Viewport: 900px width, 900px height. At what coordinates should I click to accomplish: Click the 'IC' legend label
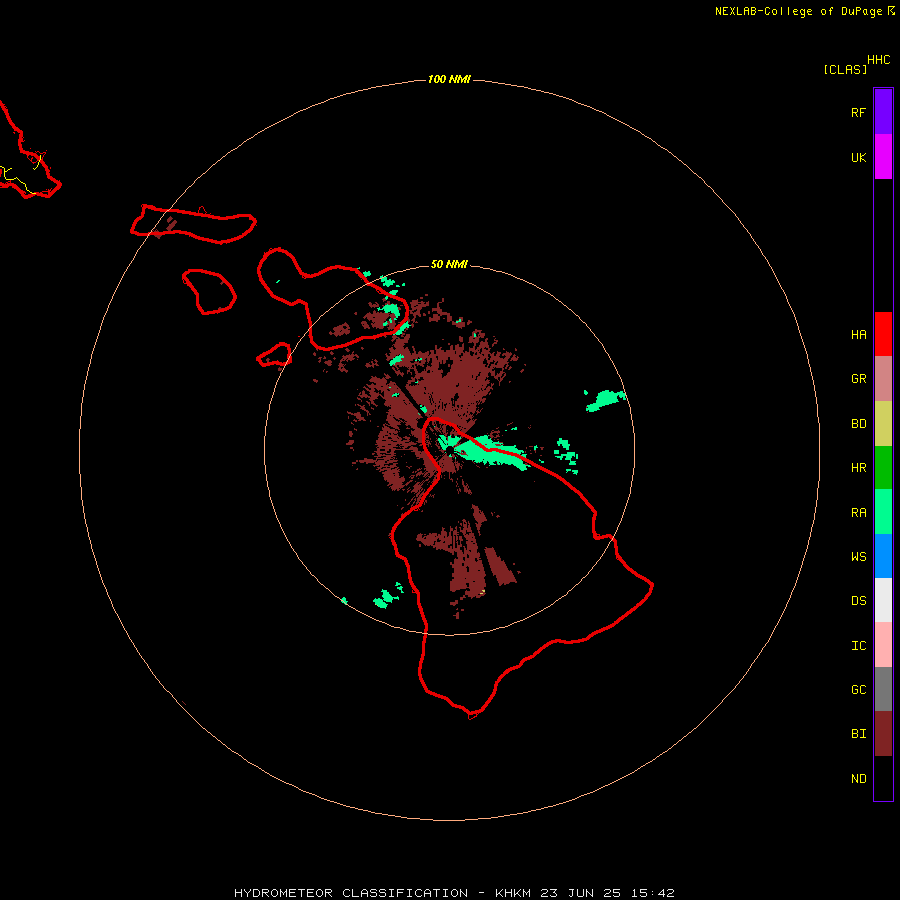[858, 645]
